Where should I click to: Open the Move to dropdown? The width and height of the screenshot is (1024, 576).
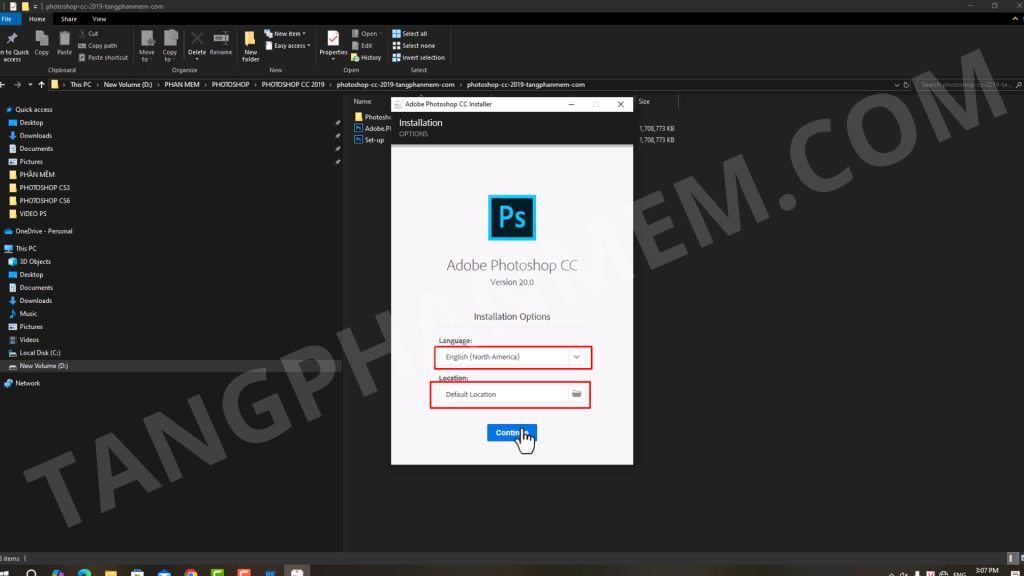[x=147, y=45]
